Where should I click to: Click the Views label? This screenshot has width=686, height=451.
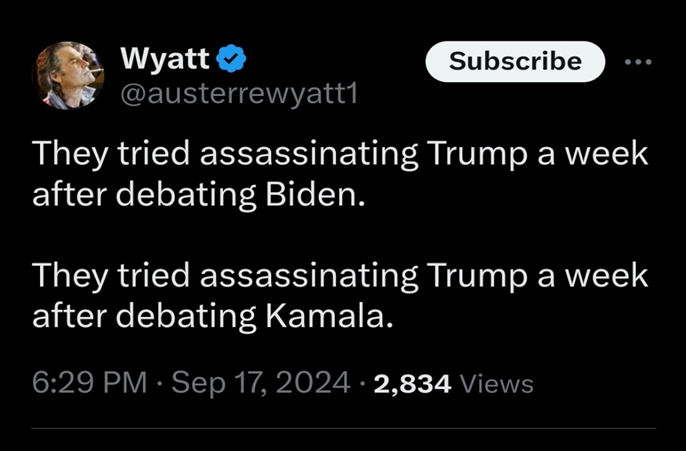(x=496, y=383)
